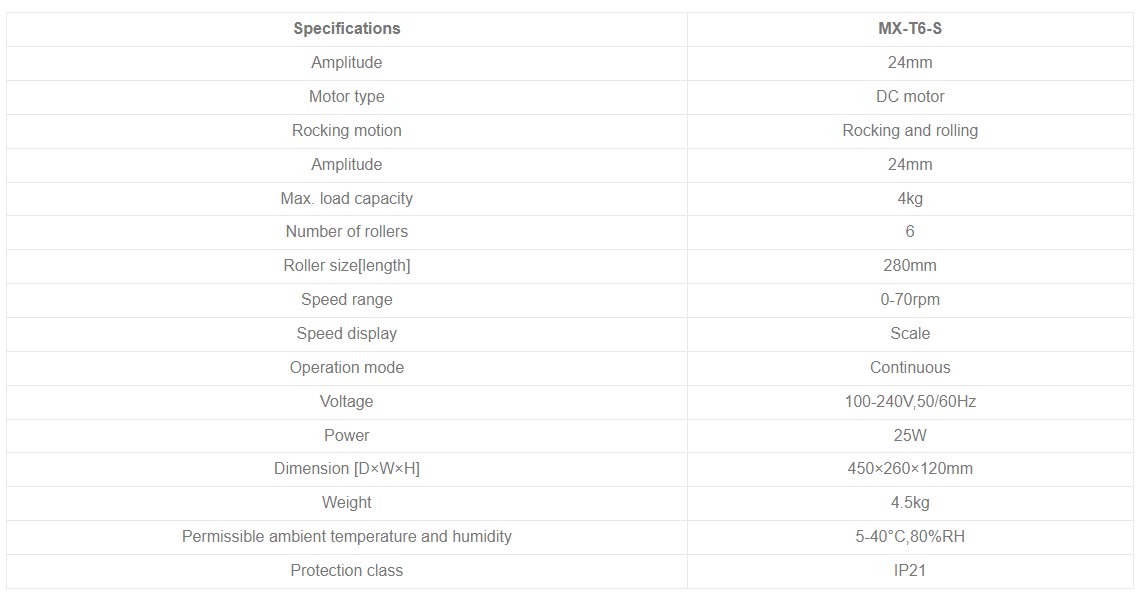Click the MX-T6-S model header
1144x597 pixels.
coord(909,28)
